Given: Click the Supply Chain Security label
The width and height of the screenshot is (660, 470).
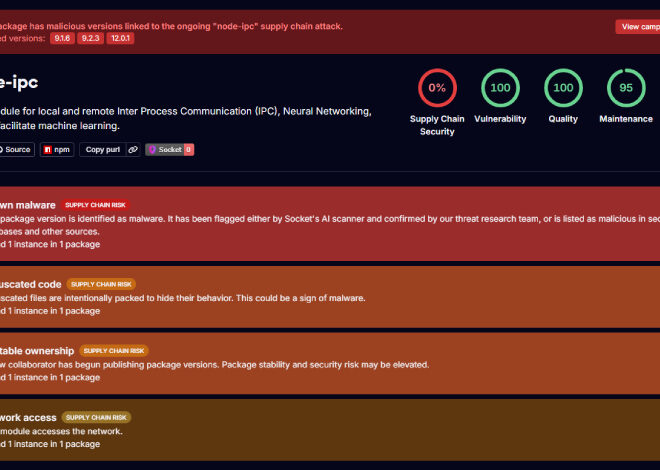Looking at the screenshot, I should pyautogui.click(x=437, y=125).
